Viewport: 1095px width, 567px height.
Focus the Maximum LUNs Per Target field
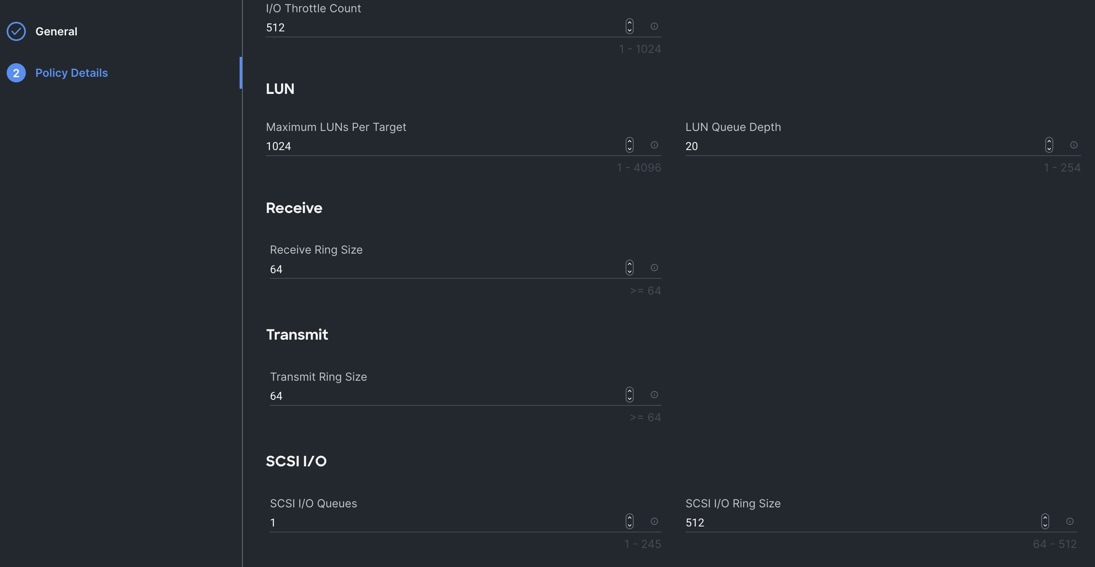tap(440, 147)
